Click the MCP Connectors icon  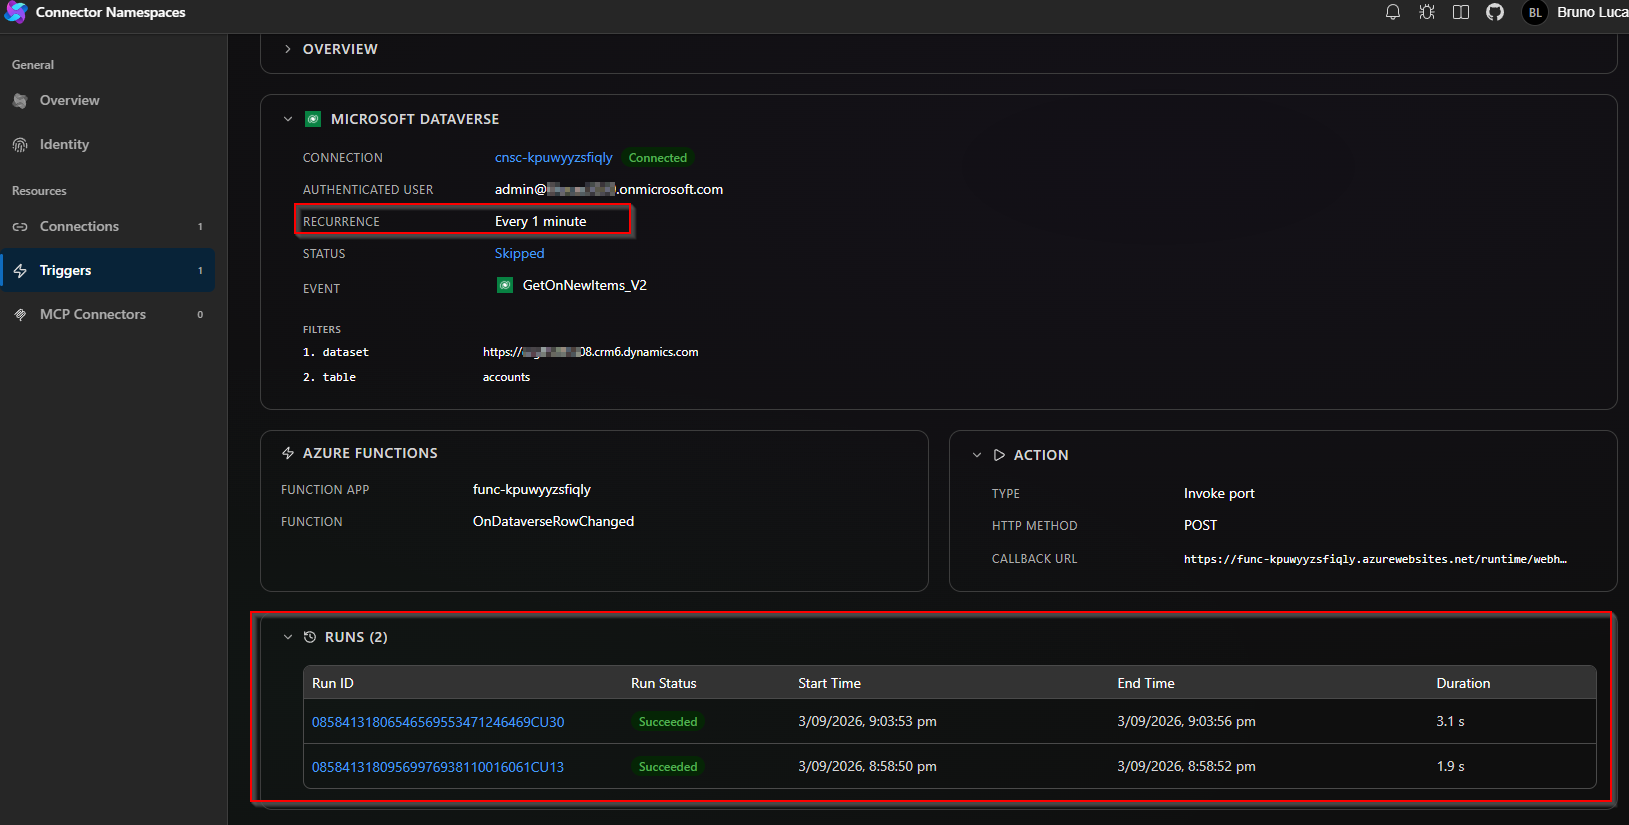[x=20, y=315]
